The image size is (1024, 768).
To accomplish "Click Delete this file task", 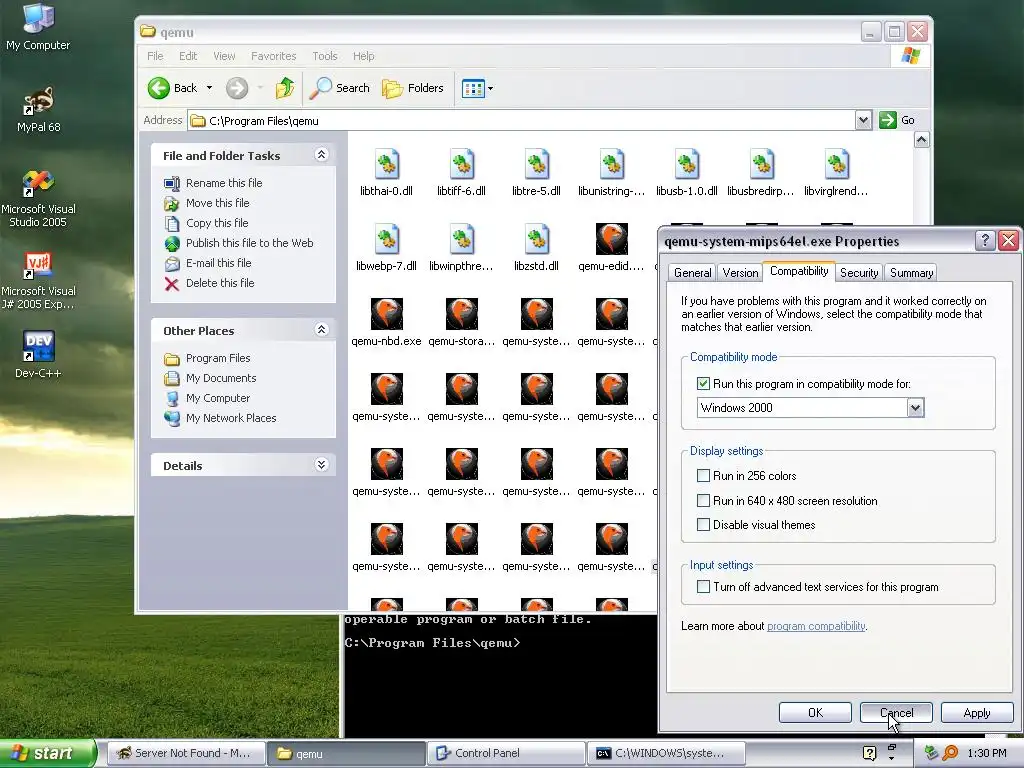I will coord(220,283).
